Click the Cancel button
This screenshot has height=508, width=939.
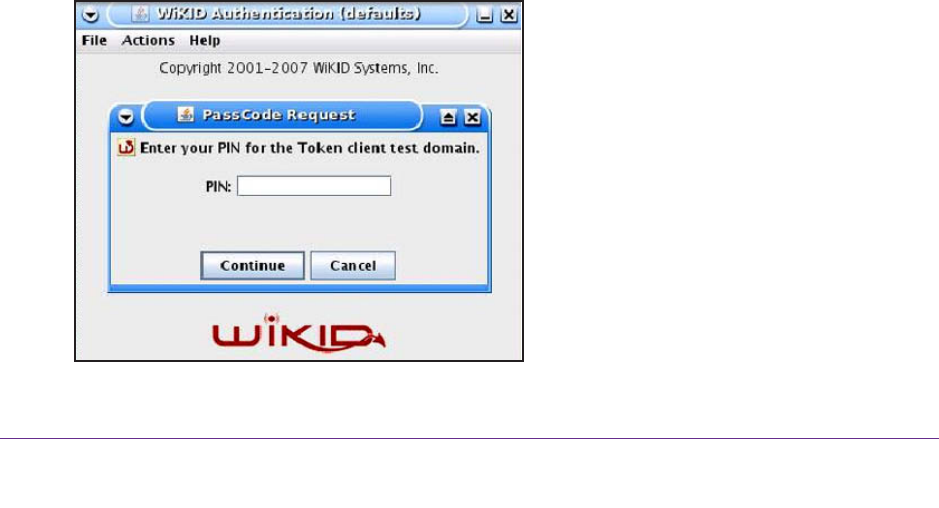pos(353,265)
